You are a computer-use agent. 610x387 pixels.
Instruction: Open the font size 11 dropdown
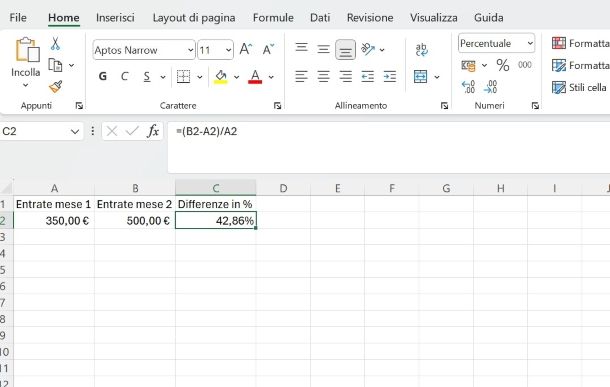(x=228, y=50)
